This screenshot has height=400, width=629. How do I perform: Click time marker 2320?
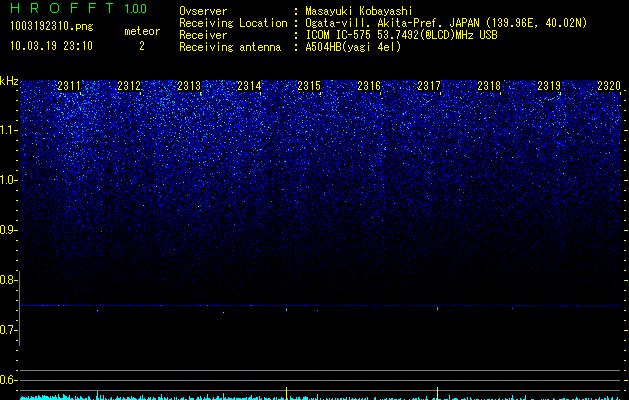(x=609, y=86)
